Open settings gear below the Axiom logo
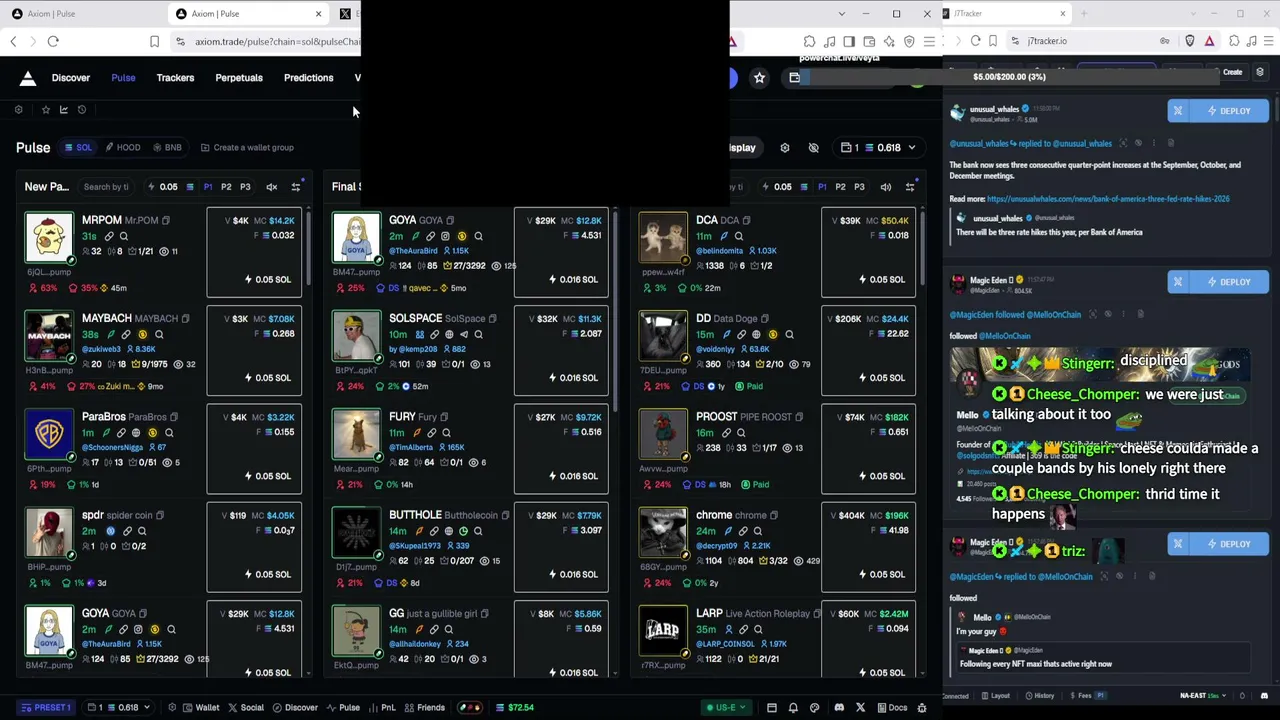 pyautogui.click(x=18, y=110)
